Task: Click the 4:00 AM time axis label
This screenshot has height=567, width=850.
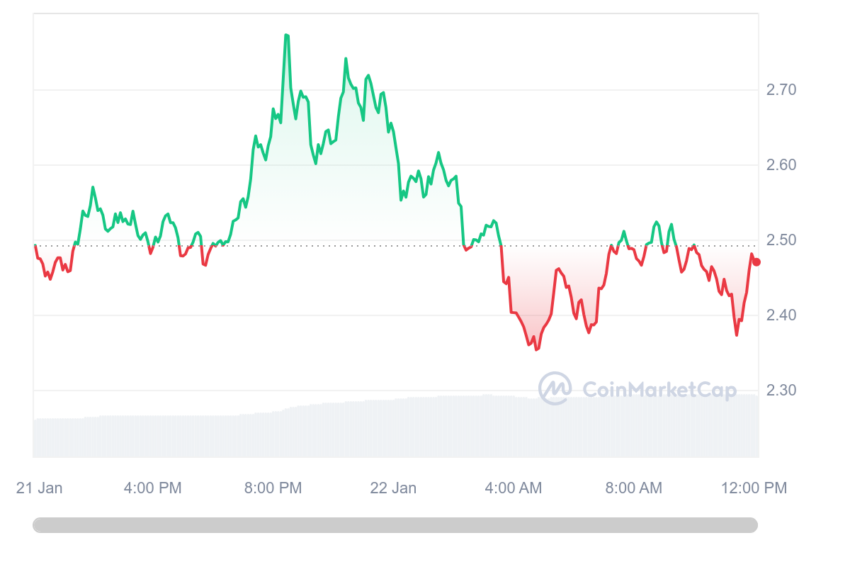Action: pos(513,488)
